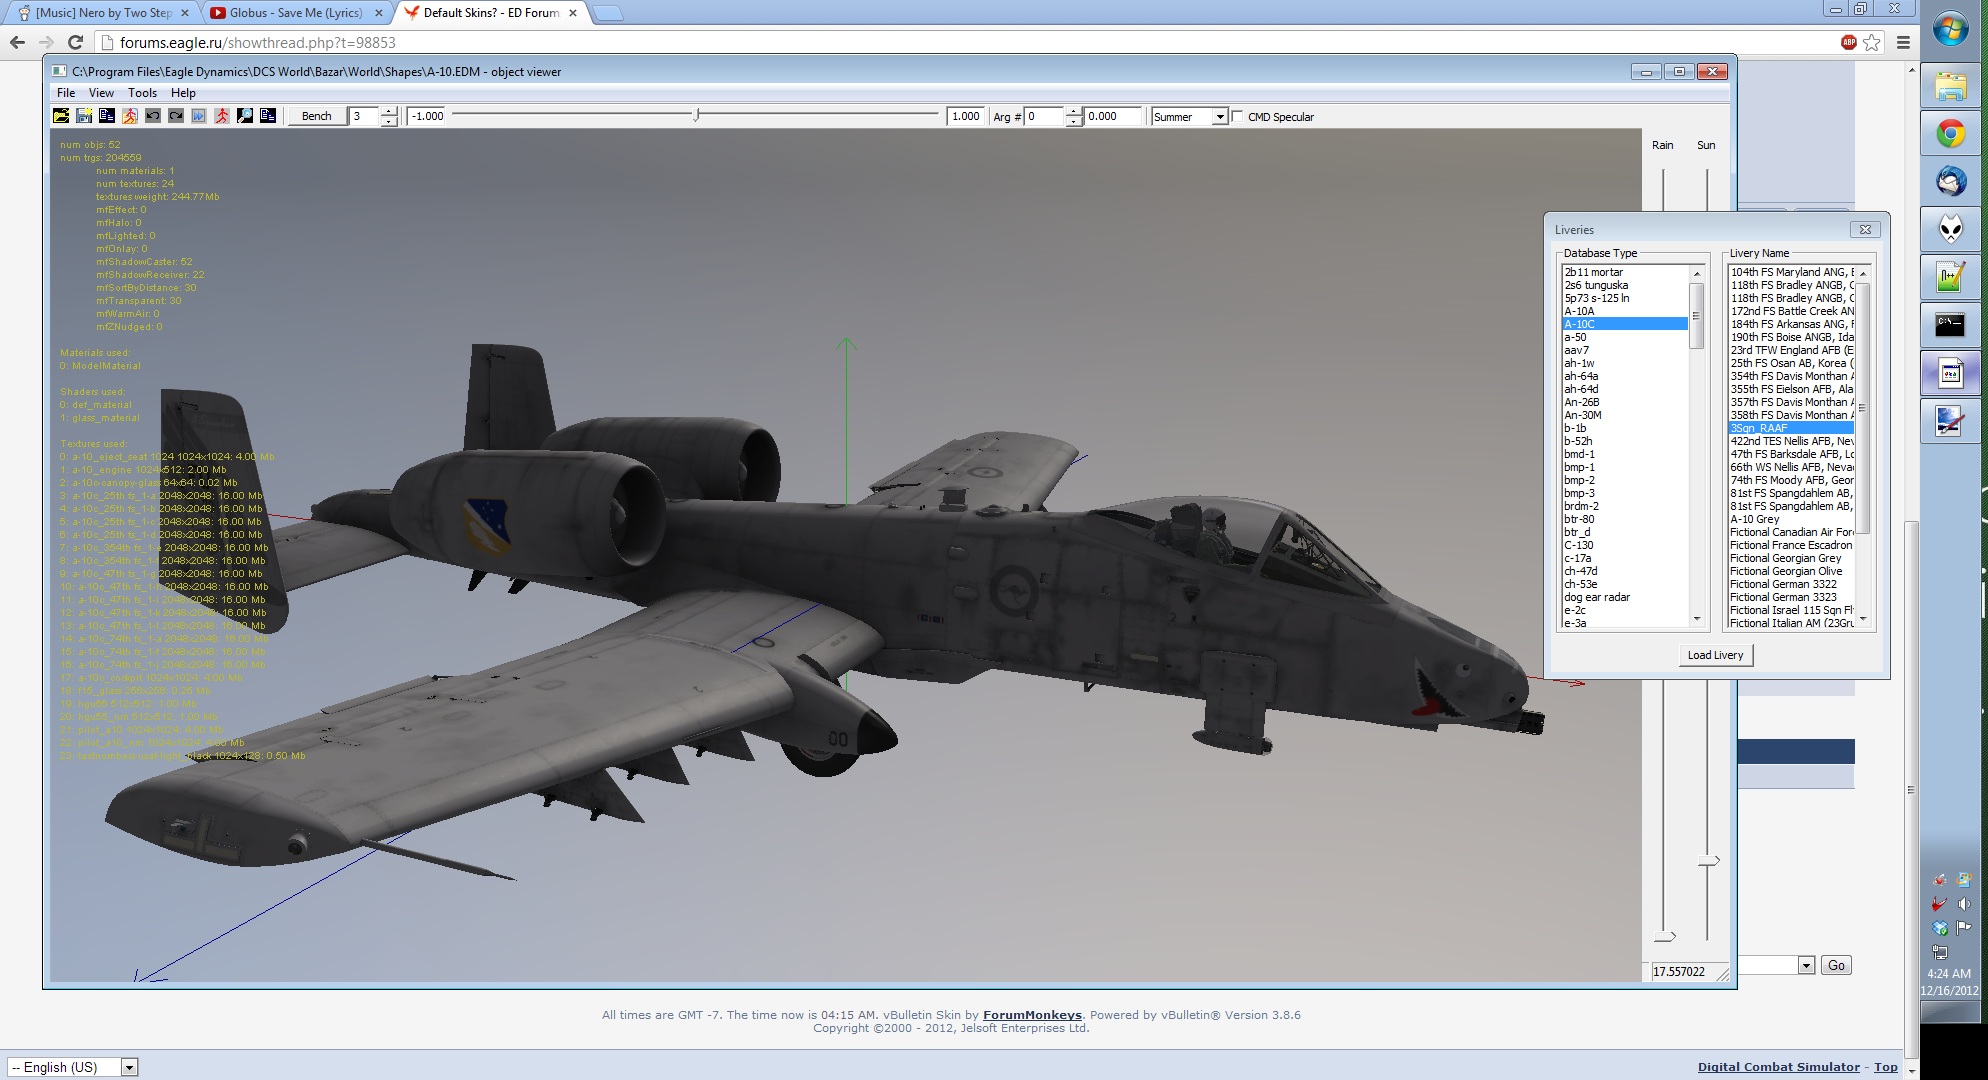Click the last document list toolbar icon

268,116
